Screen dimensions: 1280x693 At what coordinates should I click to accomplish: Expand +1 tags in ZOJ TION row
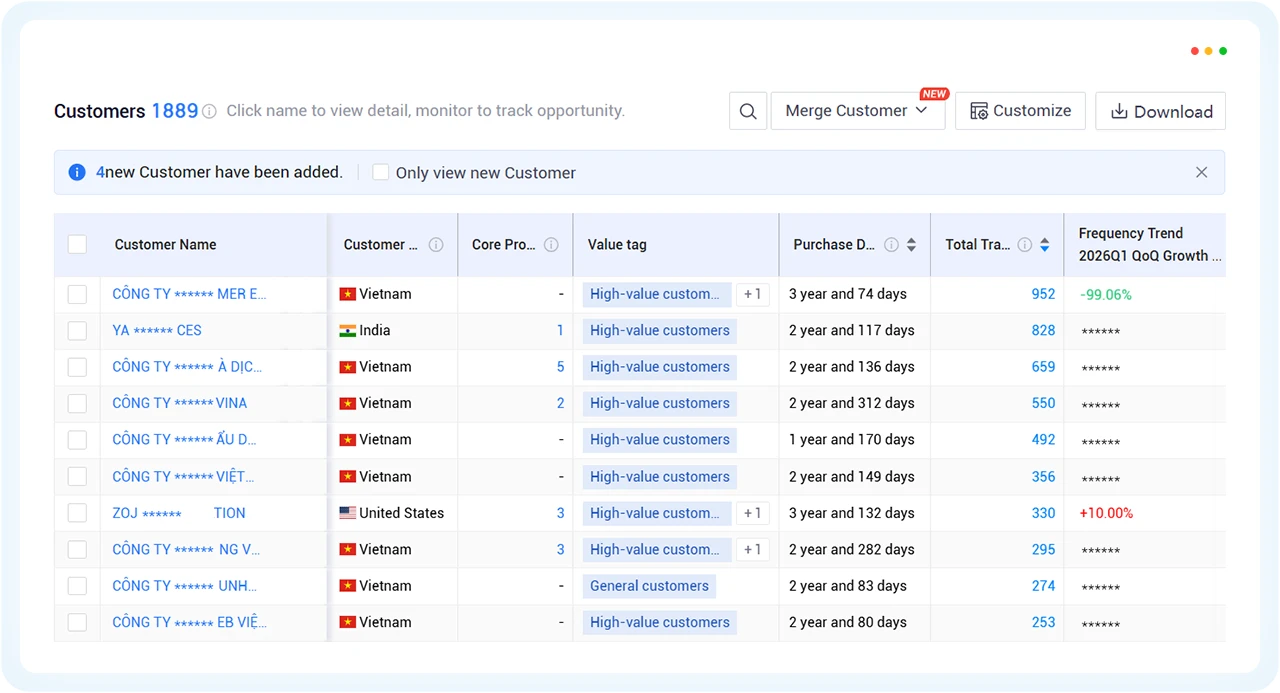click(x=753, y=513)
